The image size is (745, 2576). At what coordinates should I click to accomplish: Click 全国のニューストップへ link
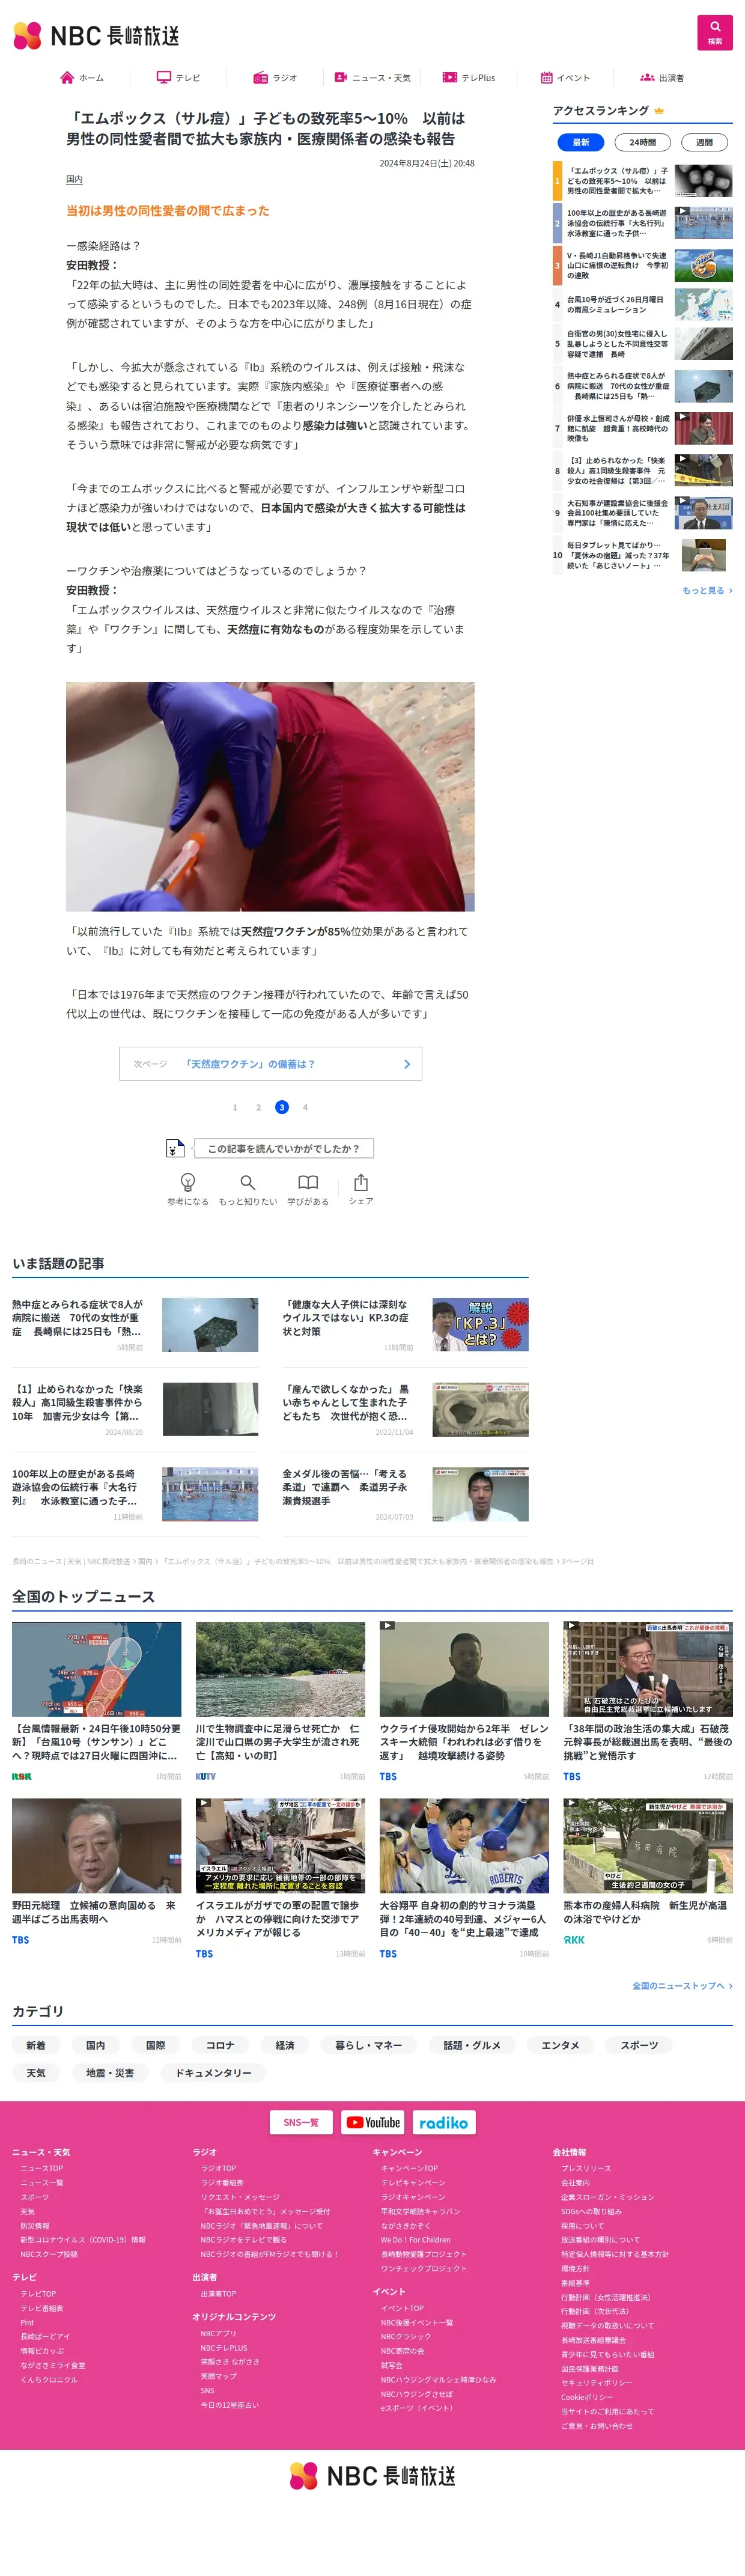point(682,1986)
